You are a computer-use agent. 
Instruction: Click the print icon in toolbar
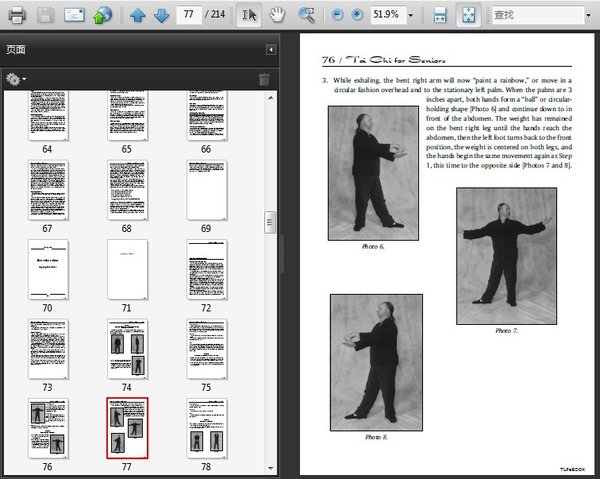17,15
